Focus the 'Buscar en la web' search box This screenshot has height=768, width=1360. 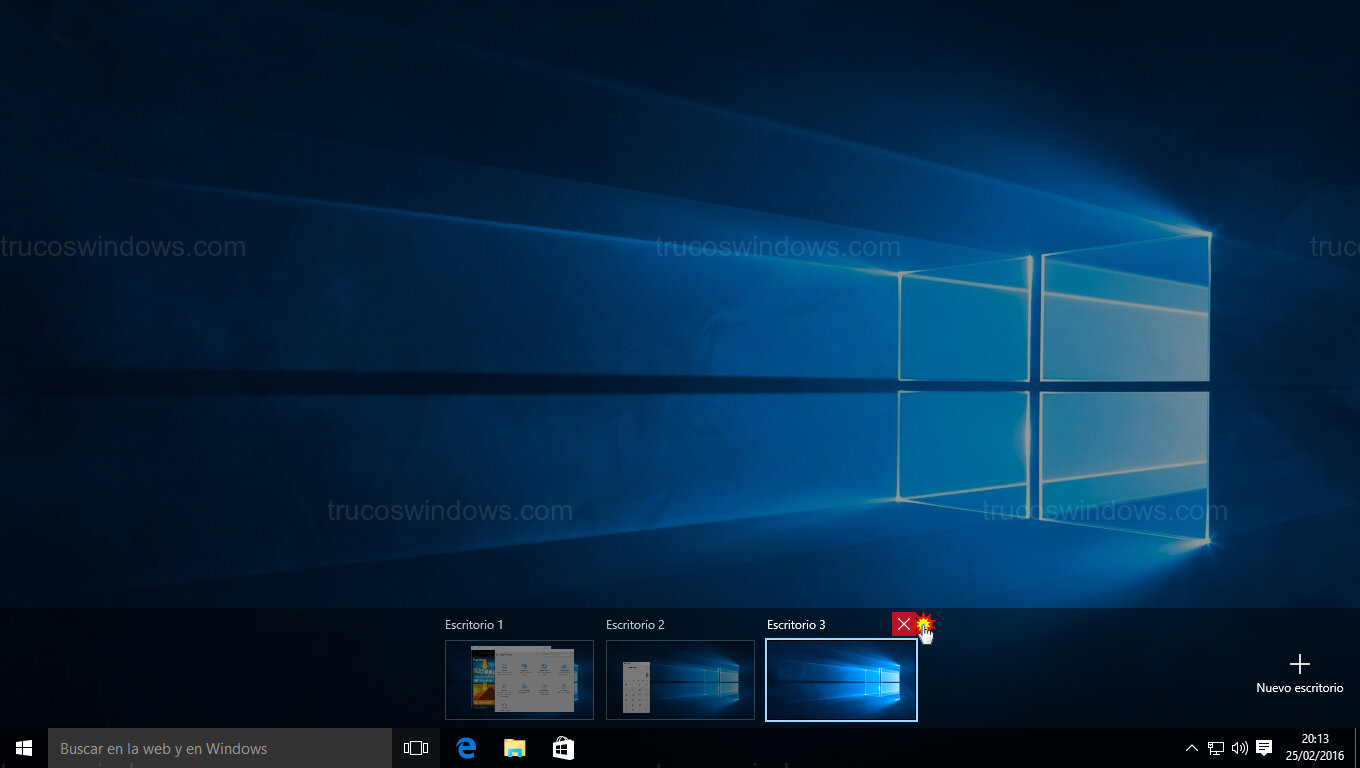(x=220, y=748)
